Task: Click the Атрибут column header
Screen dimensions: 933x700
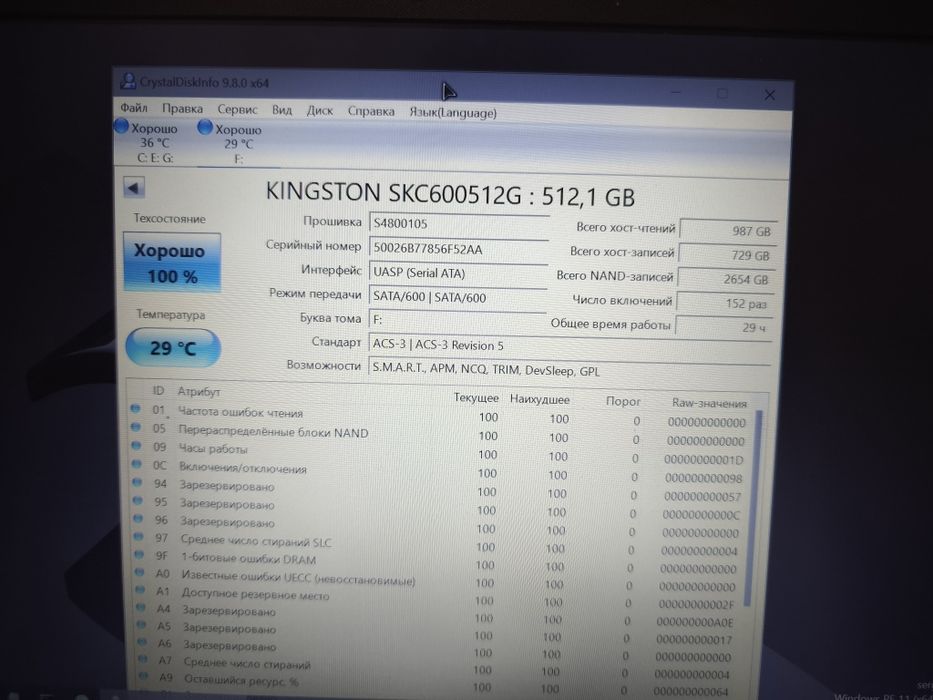Action: [x=199, y=392]
